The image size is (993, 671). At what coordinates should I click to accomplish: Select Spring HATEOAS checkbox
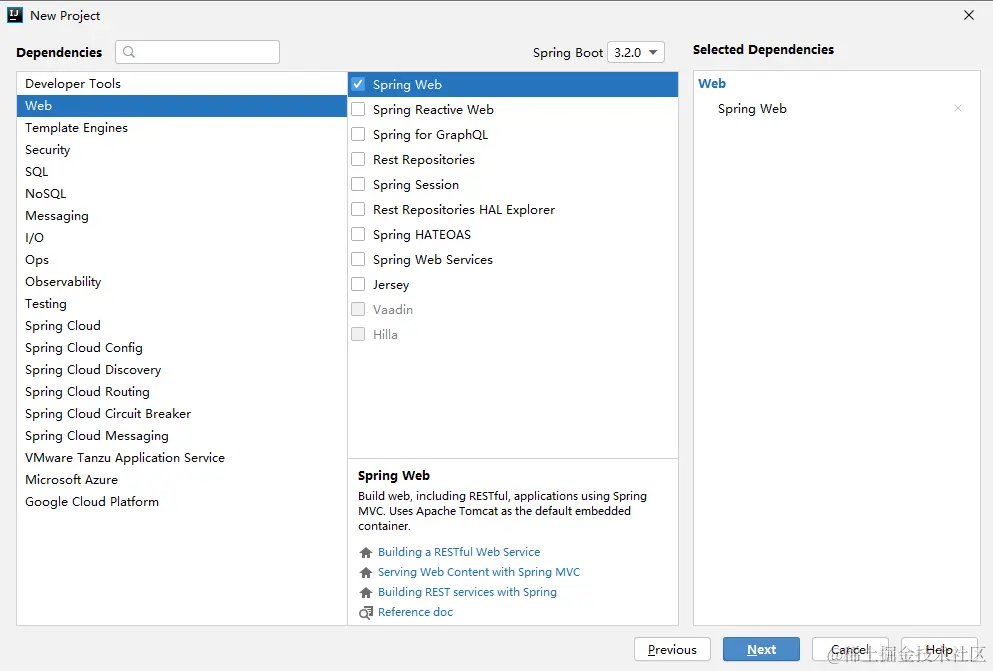tap(358, 234)
